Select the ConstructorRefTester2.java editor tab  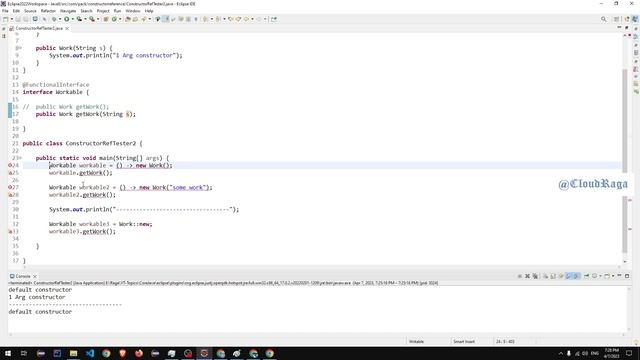tap(39, 28)
